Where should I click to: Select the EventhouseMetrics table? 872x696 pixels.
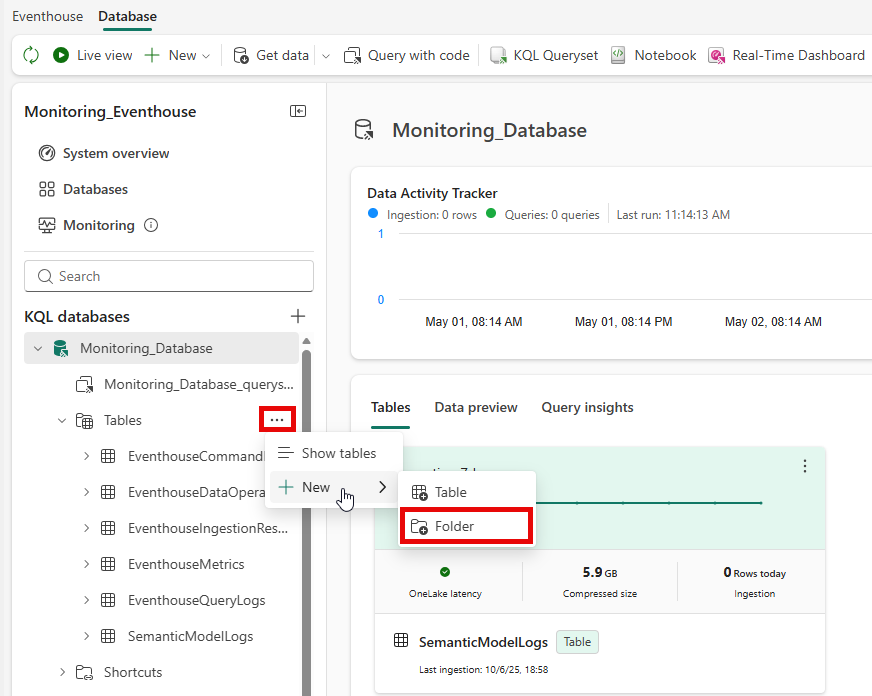click(186, 564)
